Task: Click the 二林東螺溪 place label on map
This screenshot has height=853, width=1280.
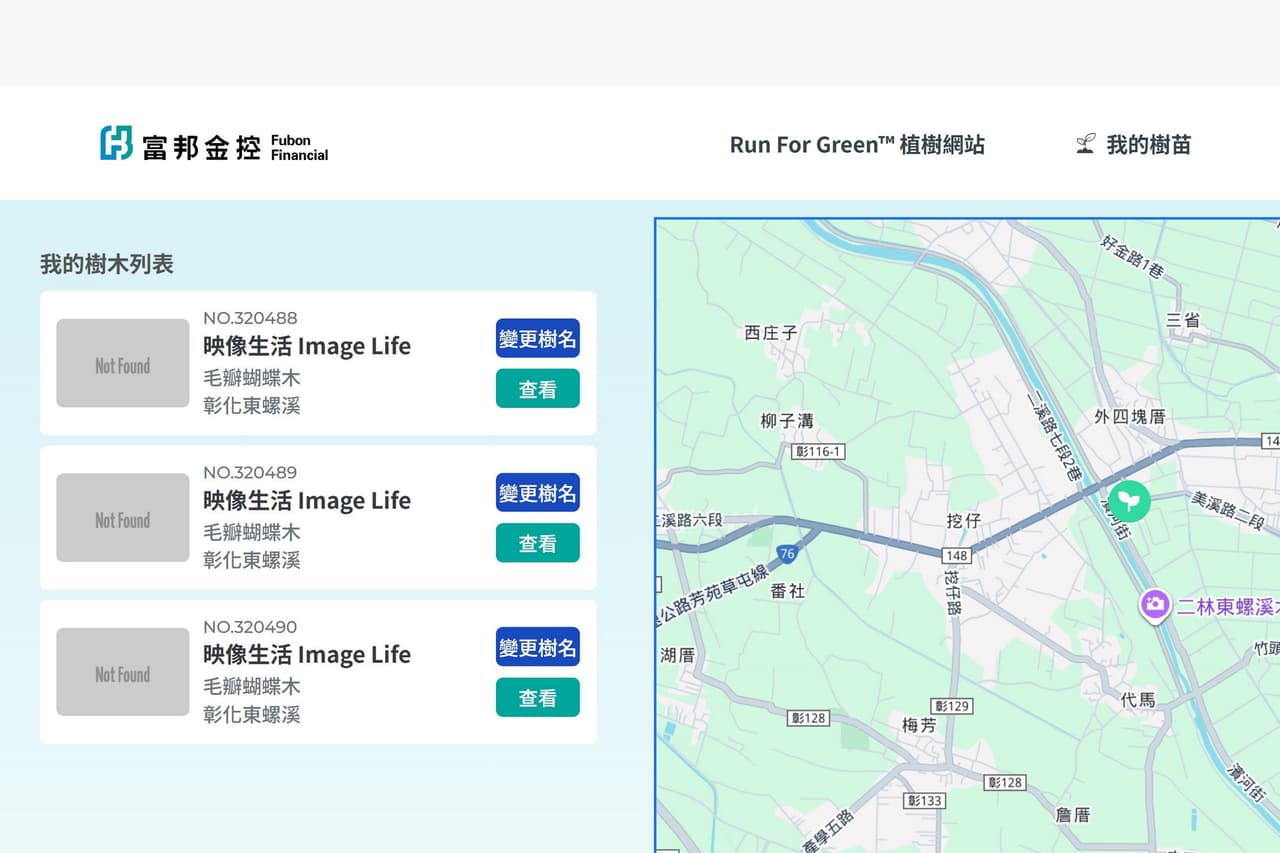Action: [1229, 606]
